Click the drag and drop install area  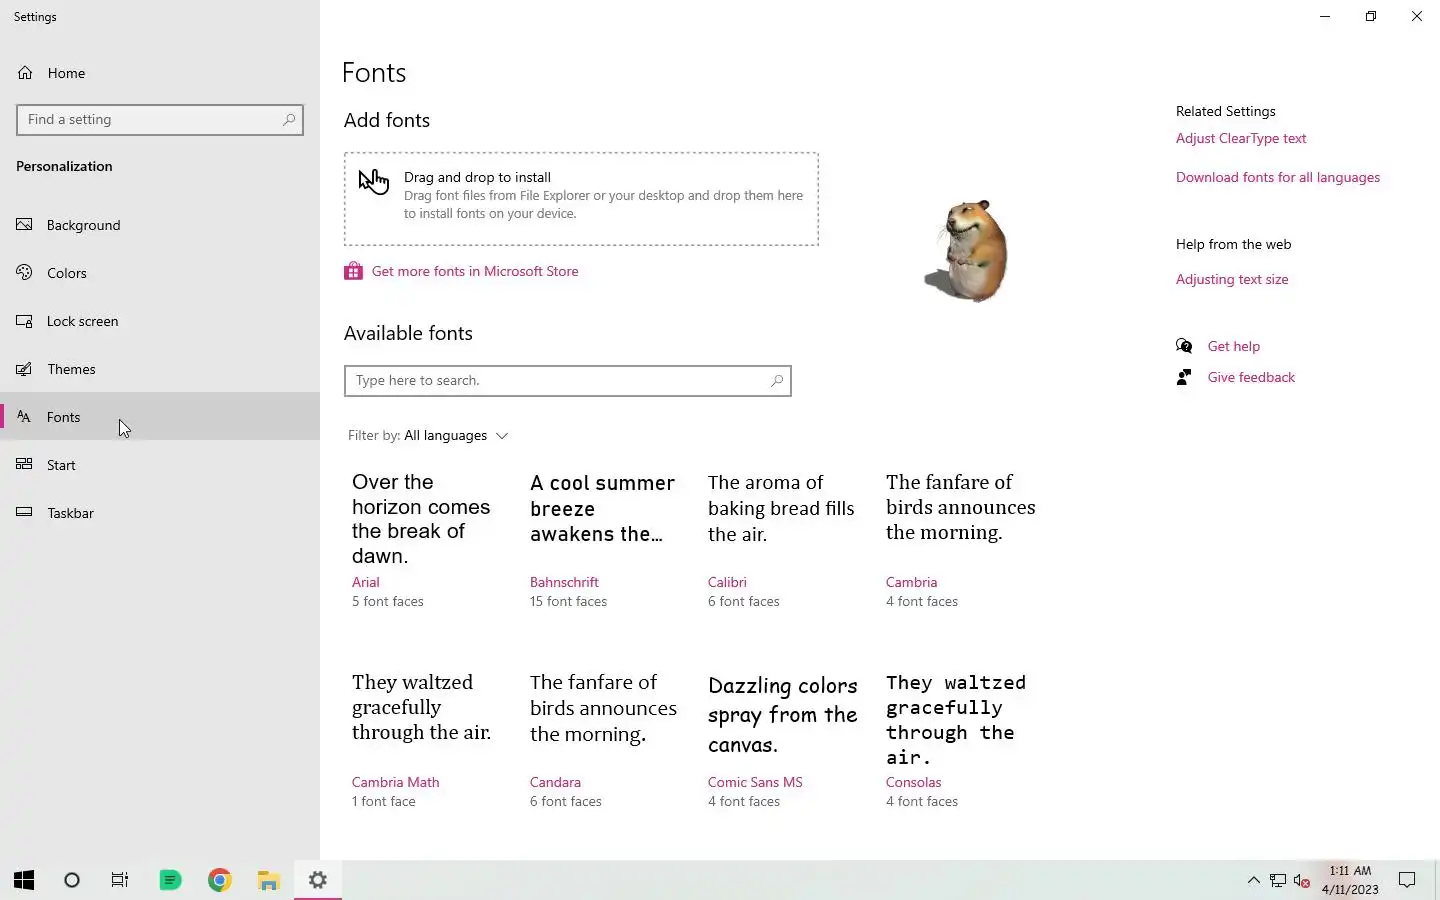pos(581,199)
